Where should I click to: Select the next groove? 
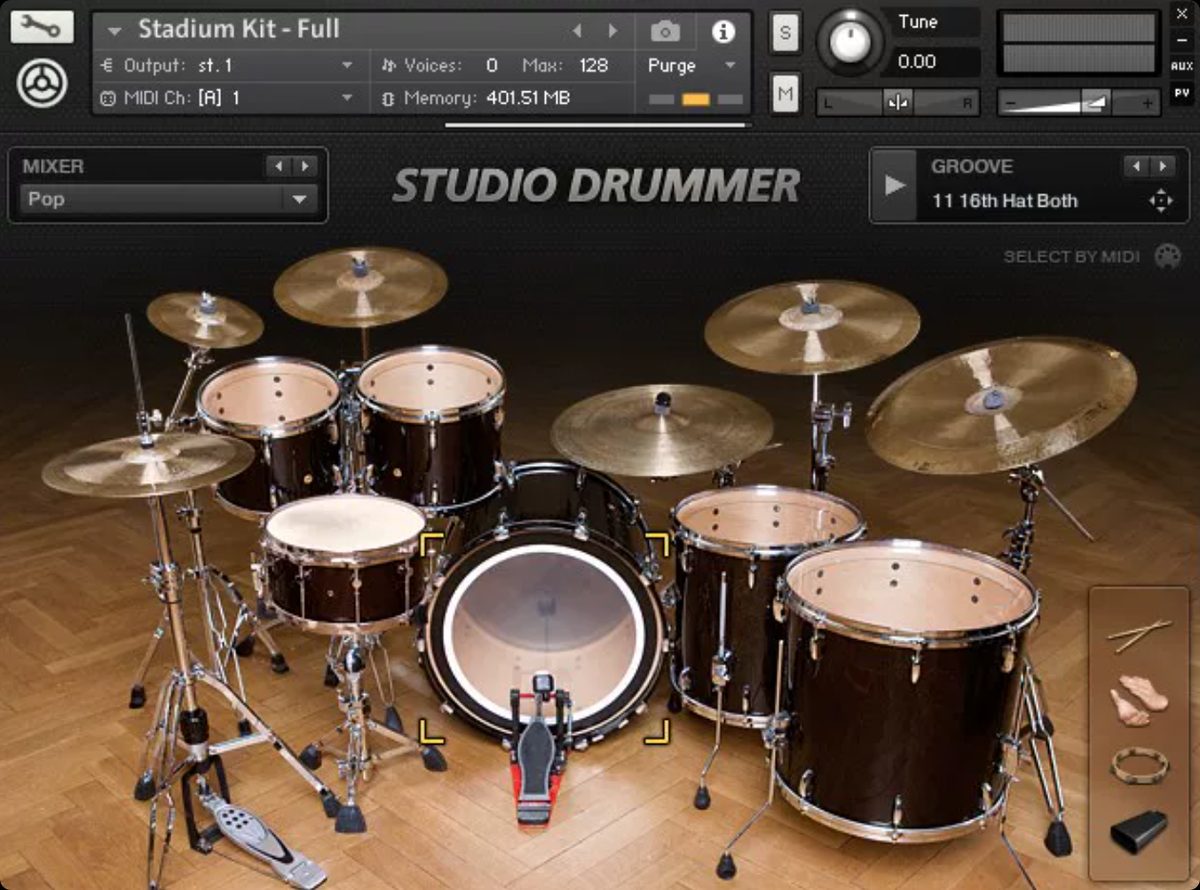click(1162, 166)
